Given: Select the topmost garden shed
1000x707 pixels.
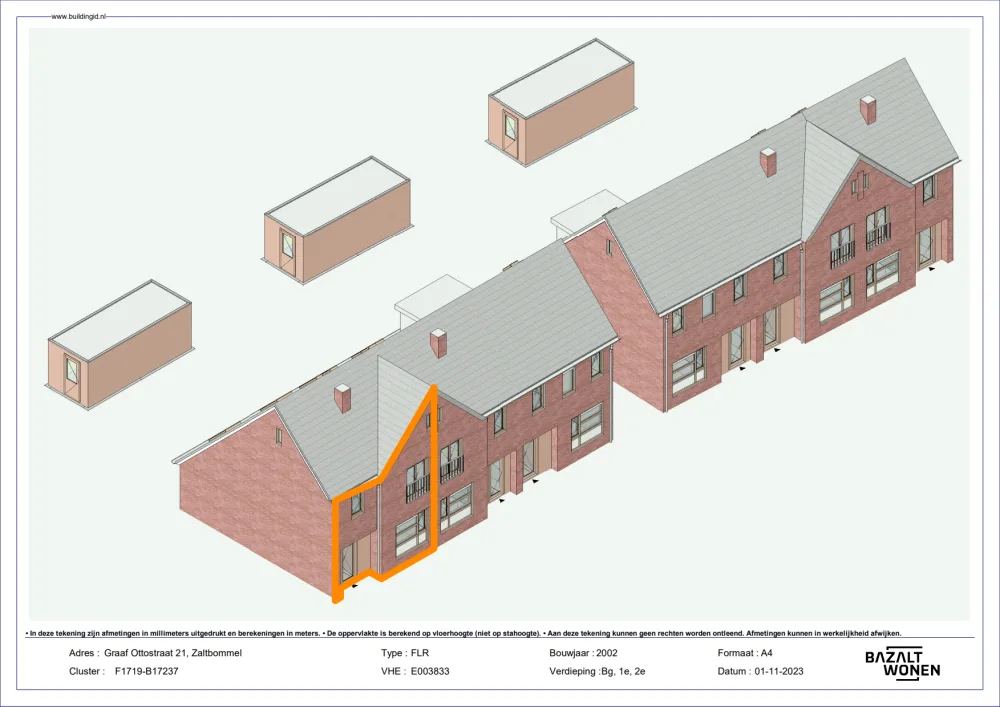Looking at the screenshot, I should tap(560, 102).
